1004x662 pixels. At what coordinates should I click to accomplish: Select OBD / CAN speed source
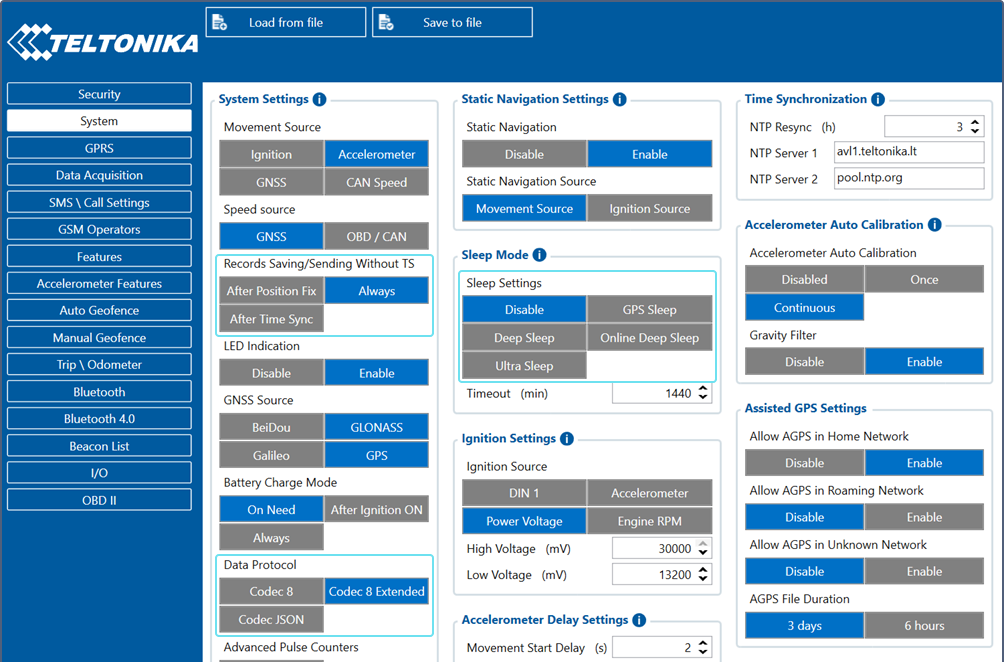(376, 236)
